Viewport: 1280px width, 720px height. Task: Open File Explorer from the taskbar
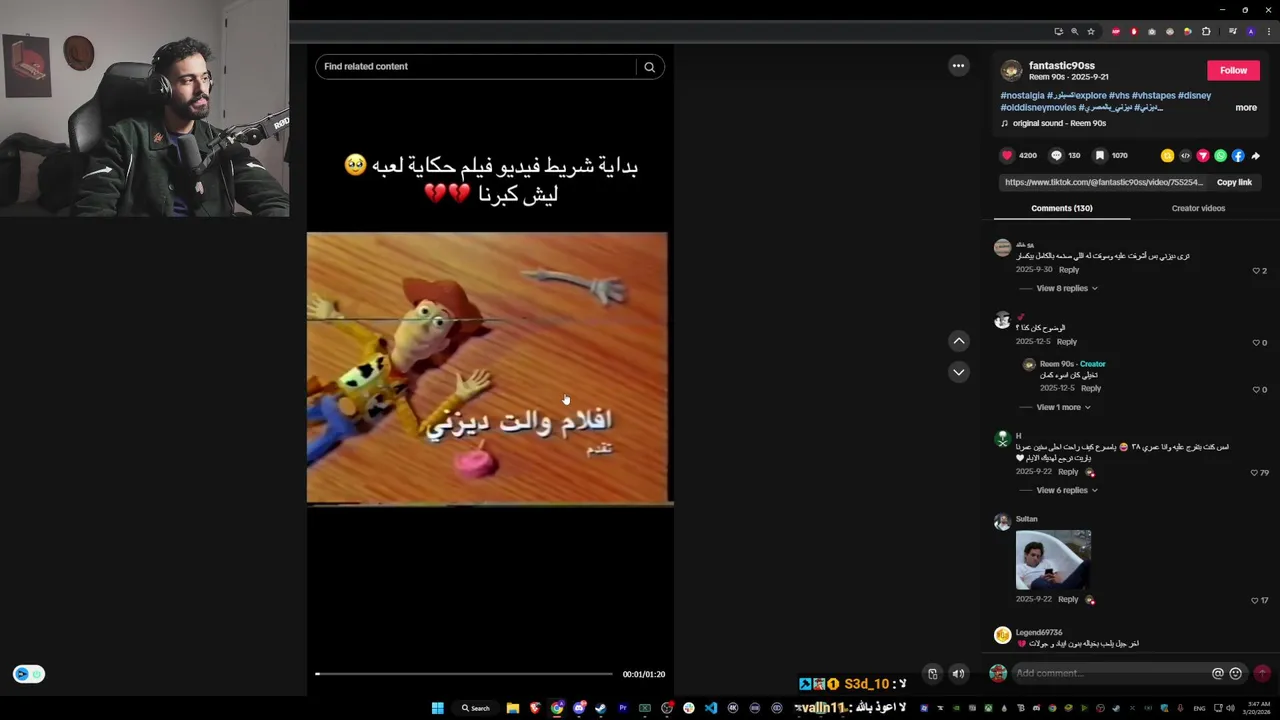click(x=512, y=708)
